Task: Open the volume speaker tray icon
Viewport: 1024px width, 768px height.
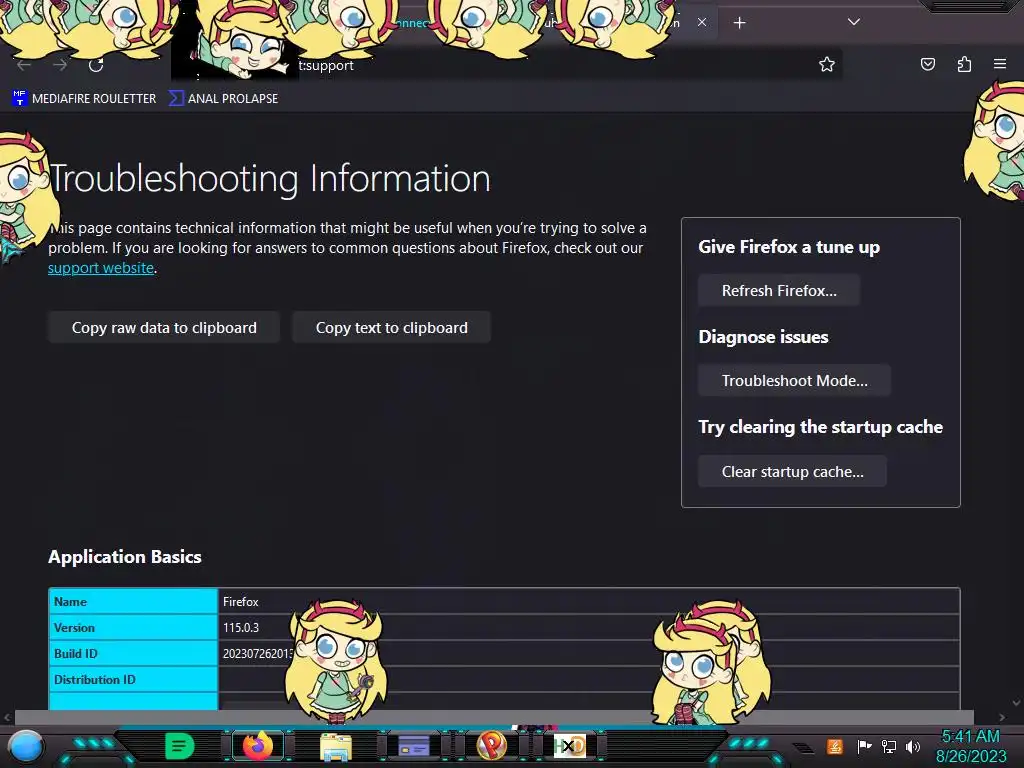Action: point(912,746)
